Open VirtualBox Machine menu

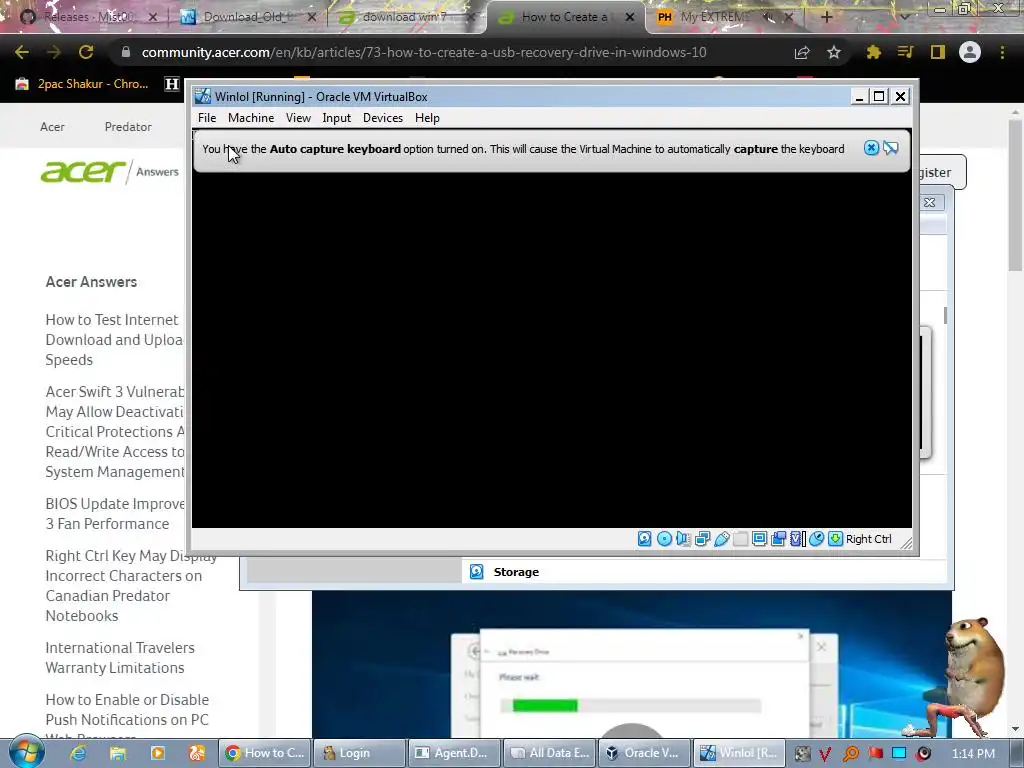pos(251,118)
